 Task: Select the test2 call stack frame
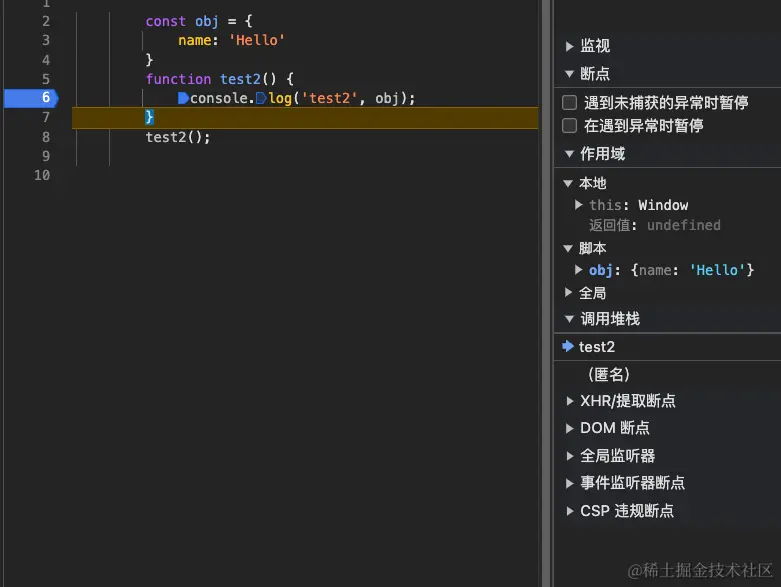coord(667,347)
